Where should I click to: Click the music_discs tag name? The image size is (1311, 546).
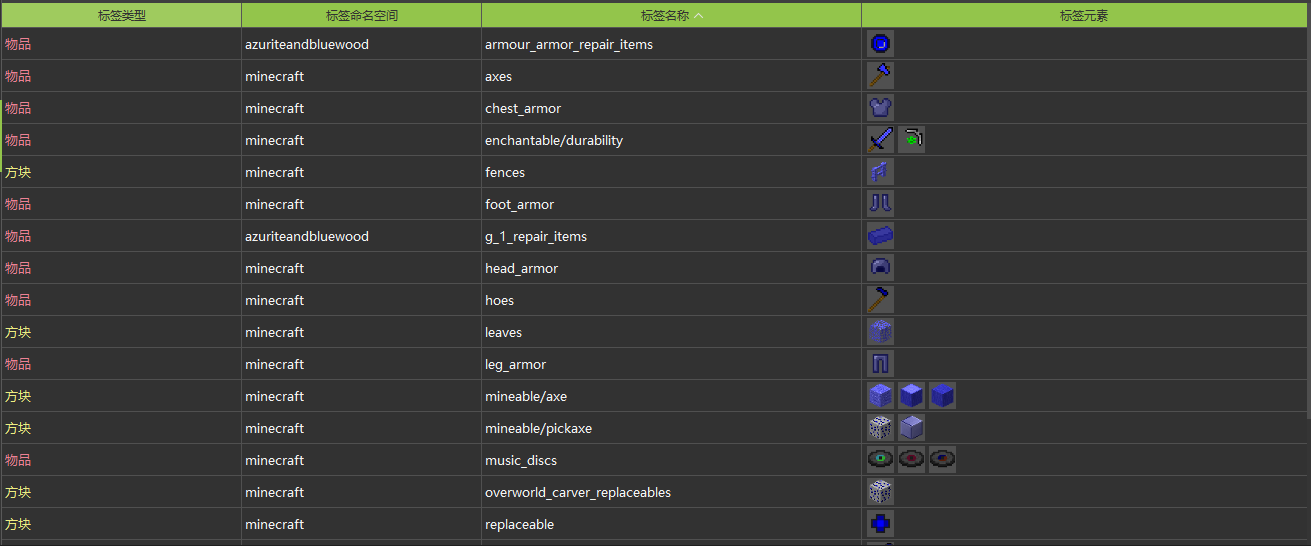point(521,460)
